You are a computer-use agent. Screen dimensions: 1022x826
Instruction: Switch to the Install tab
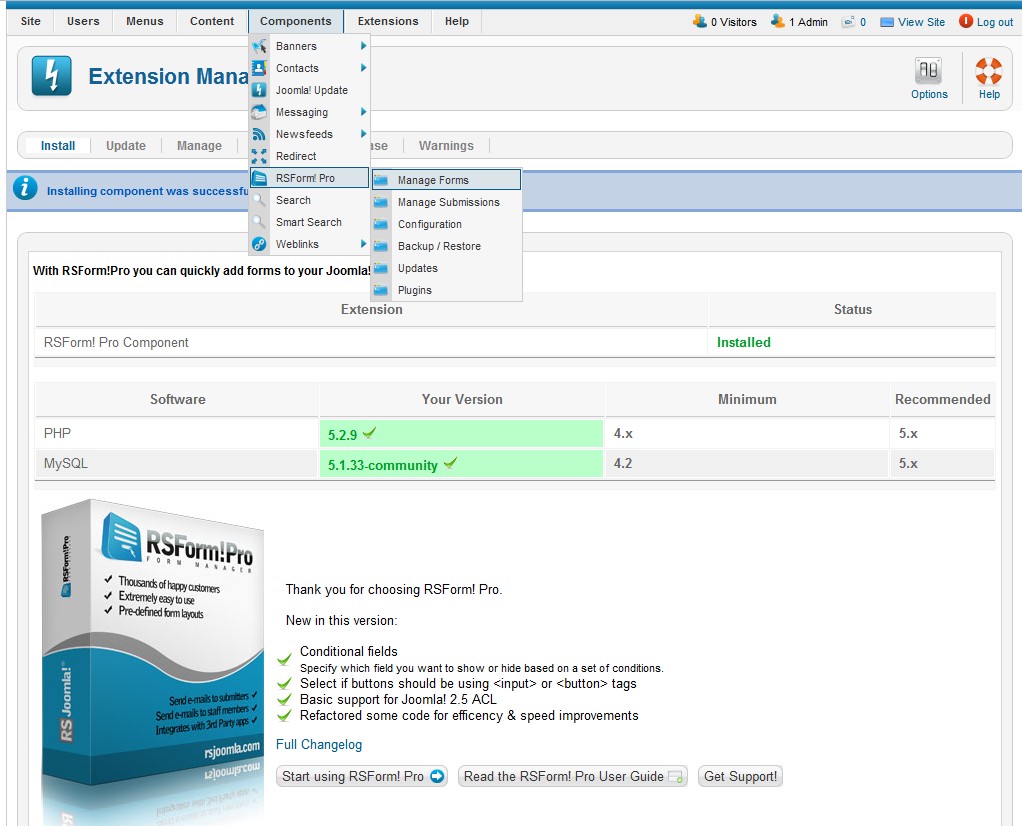coord(58,145)
